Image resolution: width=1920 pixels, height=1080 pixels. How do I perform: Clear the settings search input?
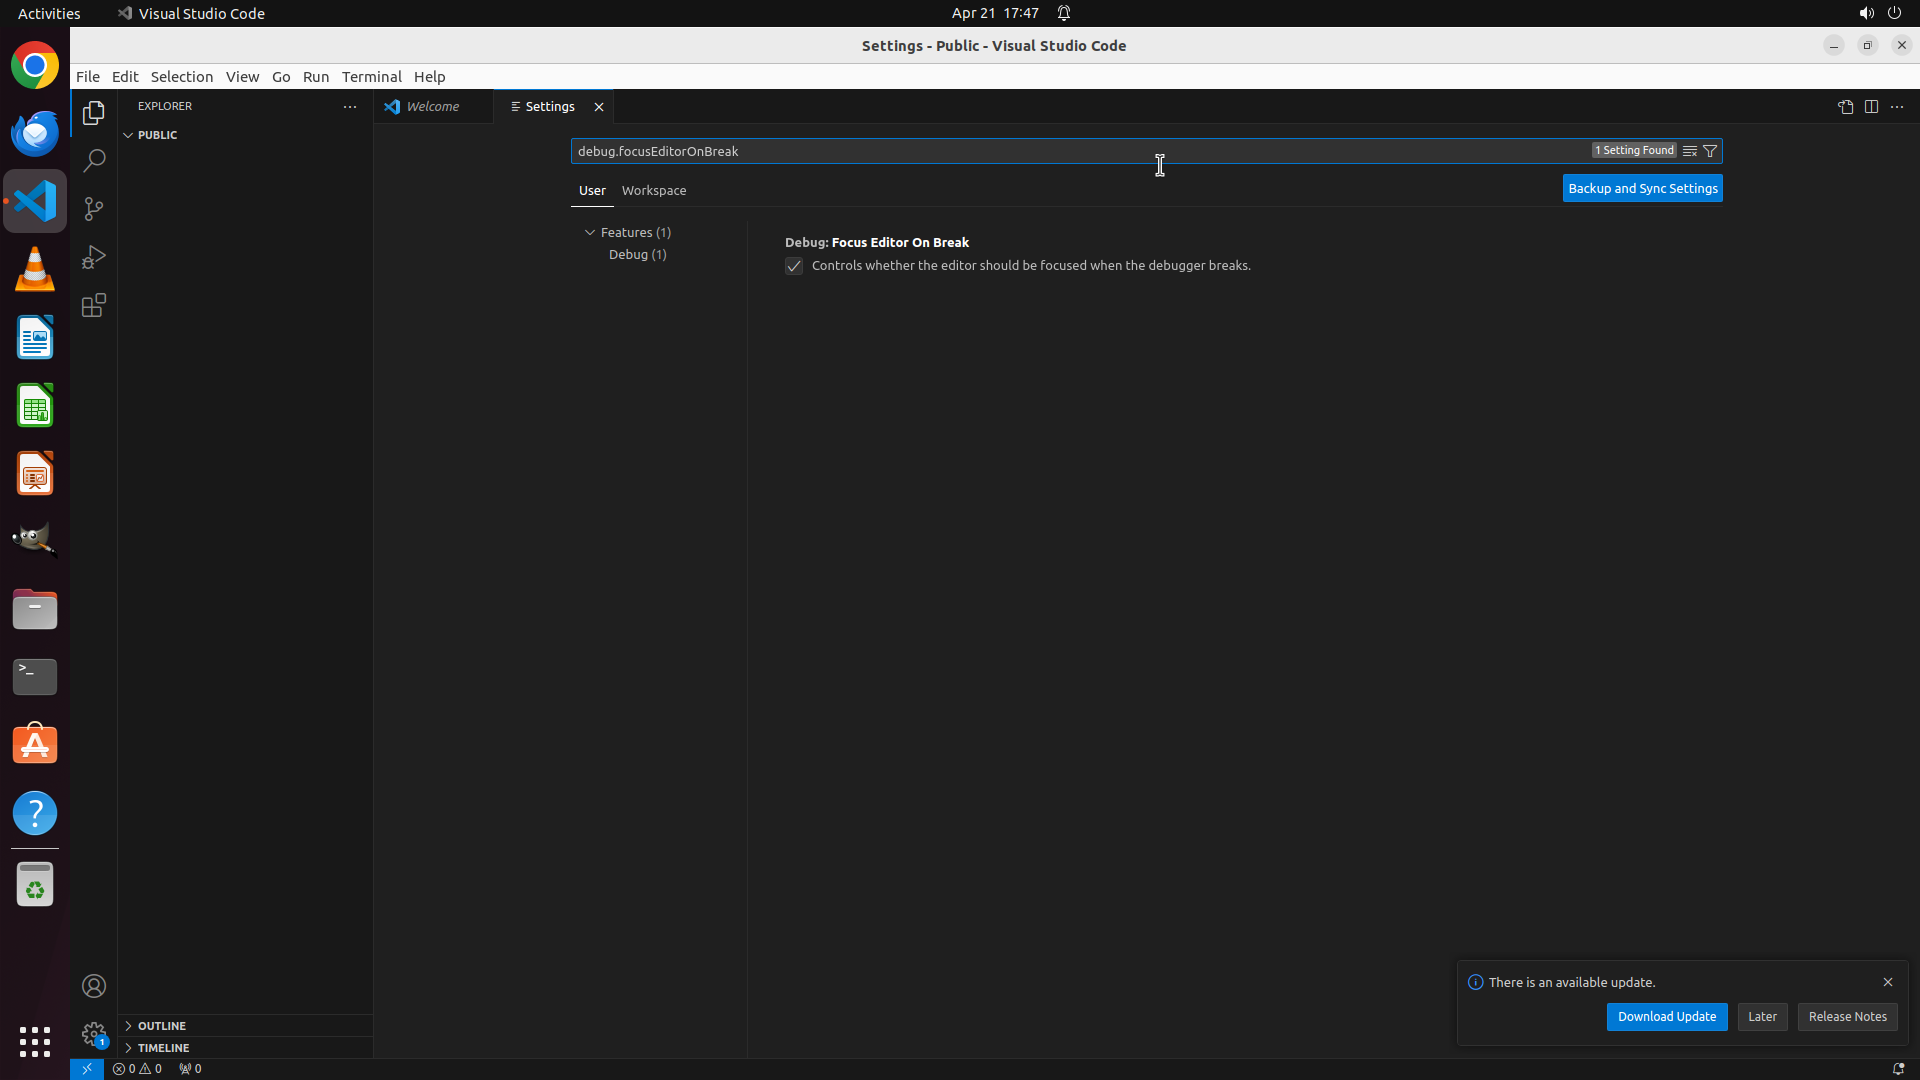point(1689,151)
